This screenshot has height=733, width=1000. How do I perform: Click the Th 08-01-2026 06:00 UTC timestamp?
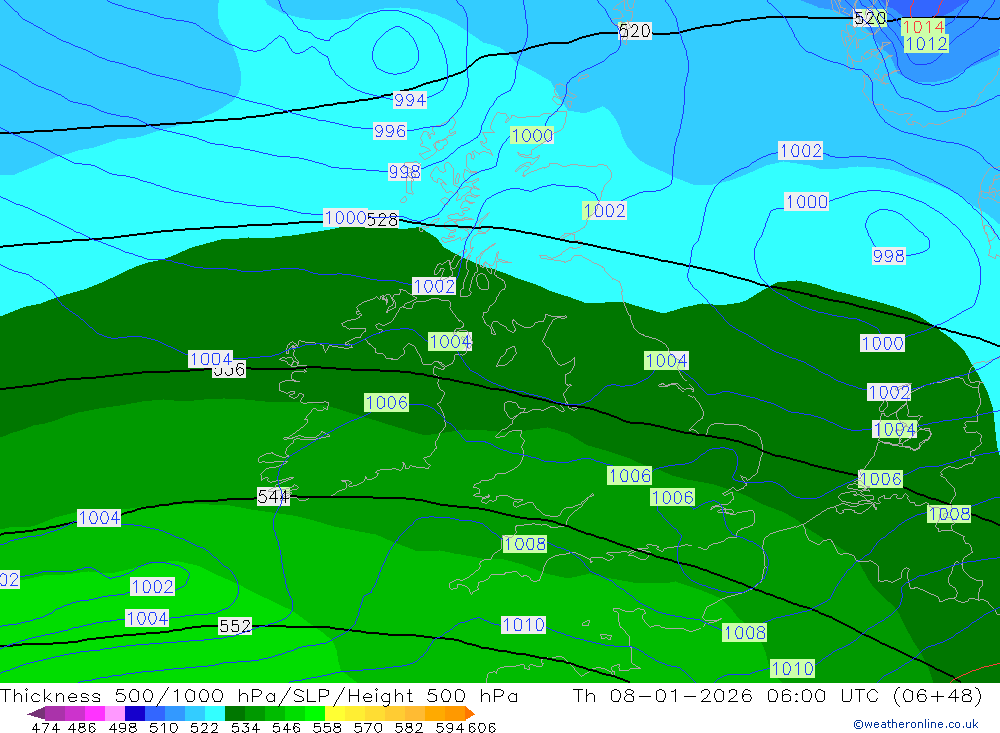[x=777, y=696]
